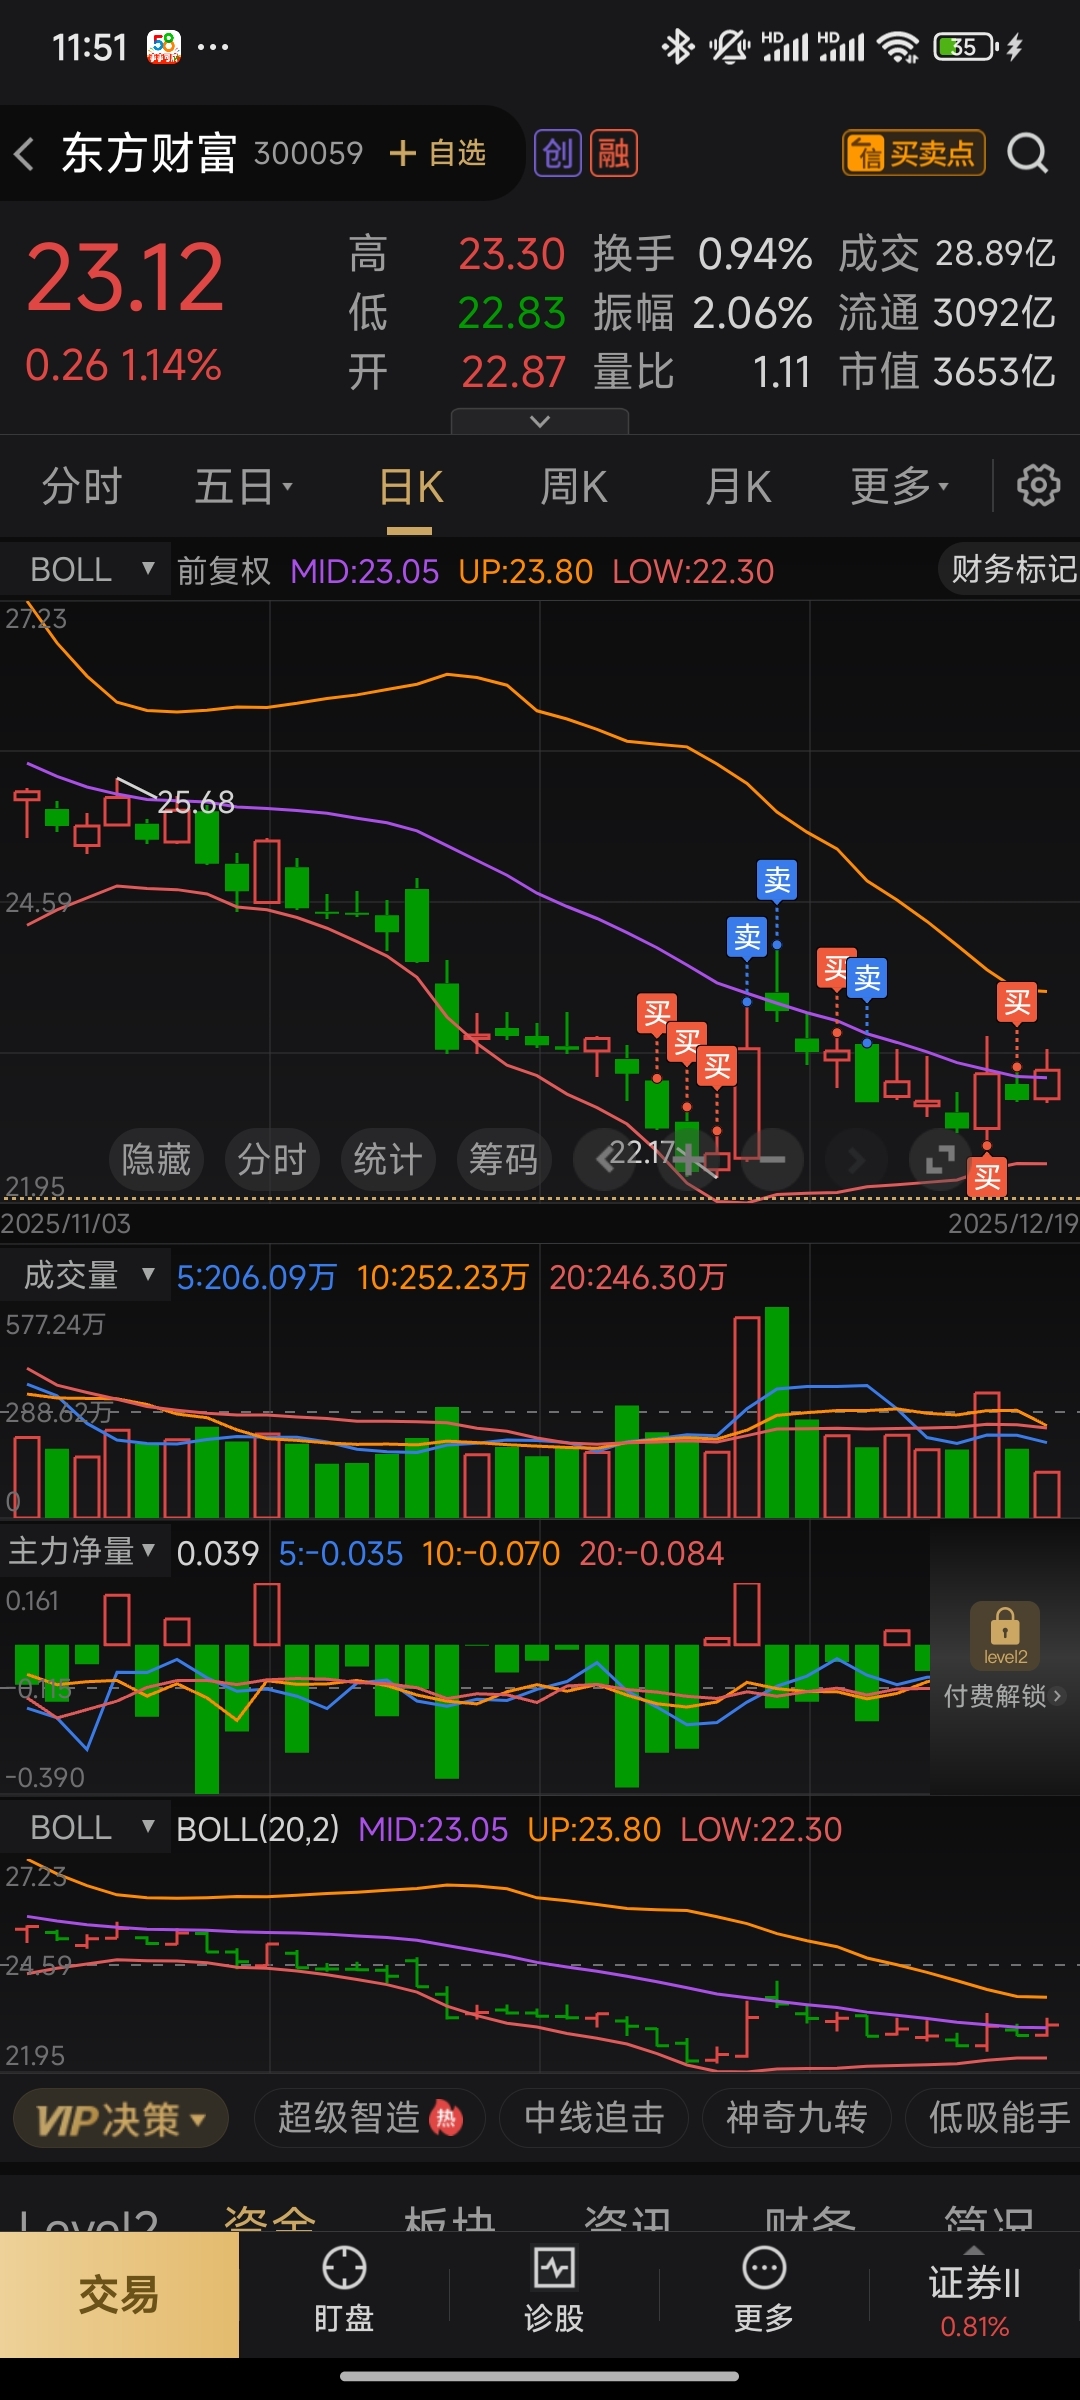Select the 神奇九转 indicator chip

point(796,2118)
